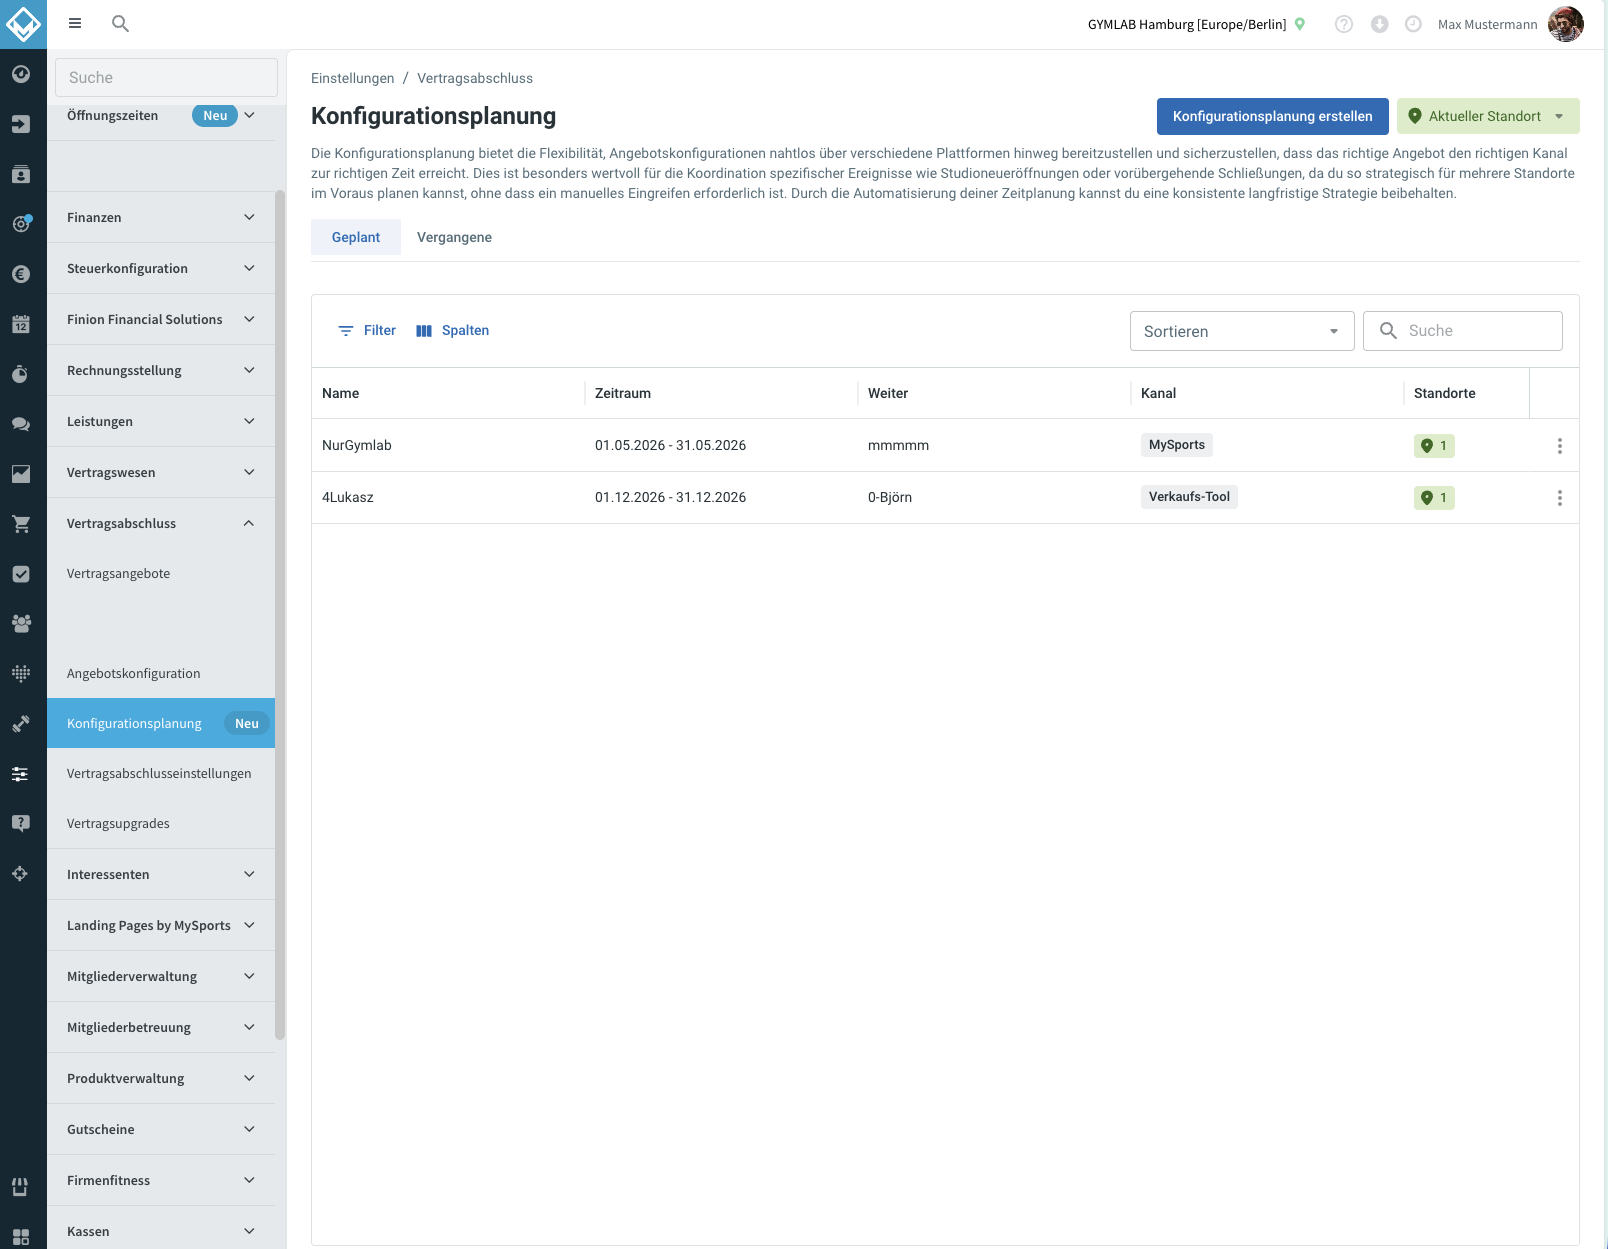Open the chat bubbles icon in sidebar
The width and height of the screenshot is (1608, 1249).
pos(21,424)
